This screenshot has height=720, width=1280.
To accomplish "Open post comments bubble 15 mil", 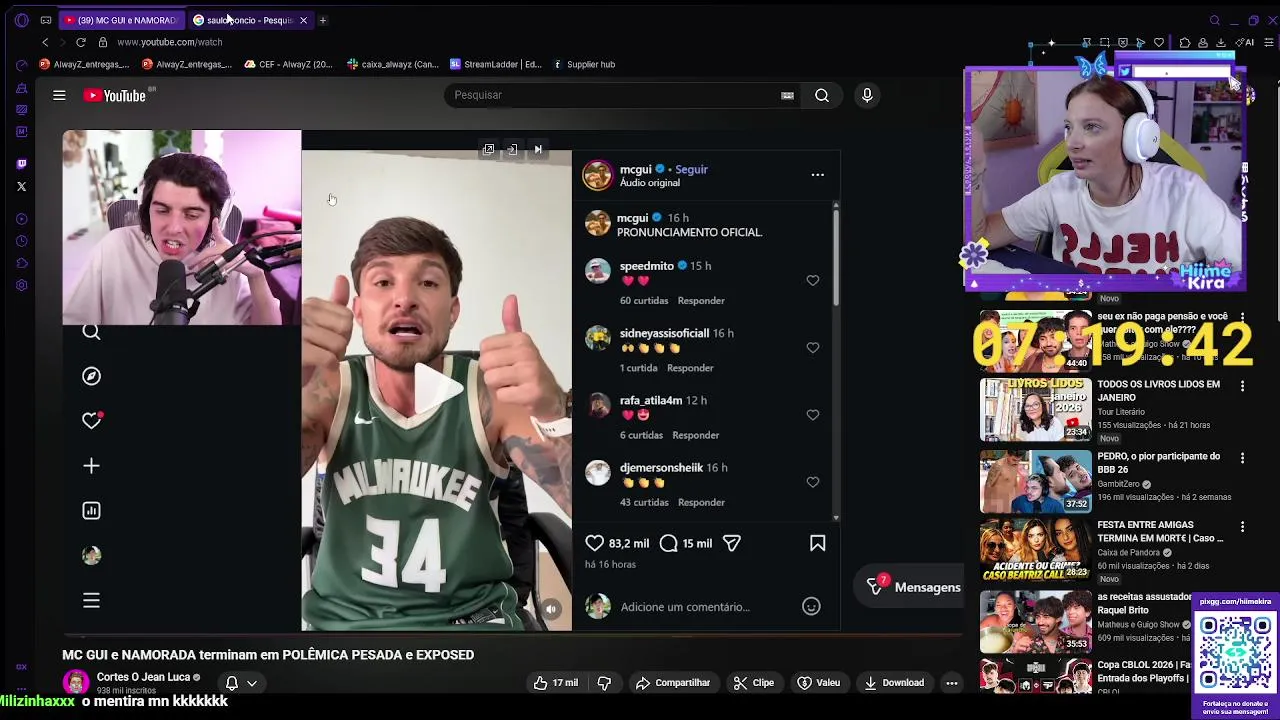I will 668,543.
